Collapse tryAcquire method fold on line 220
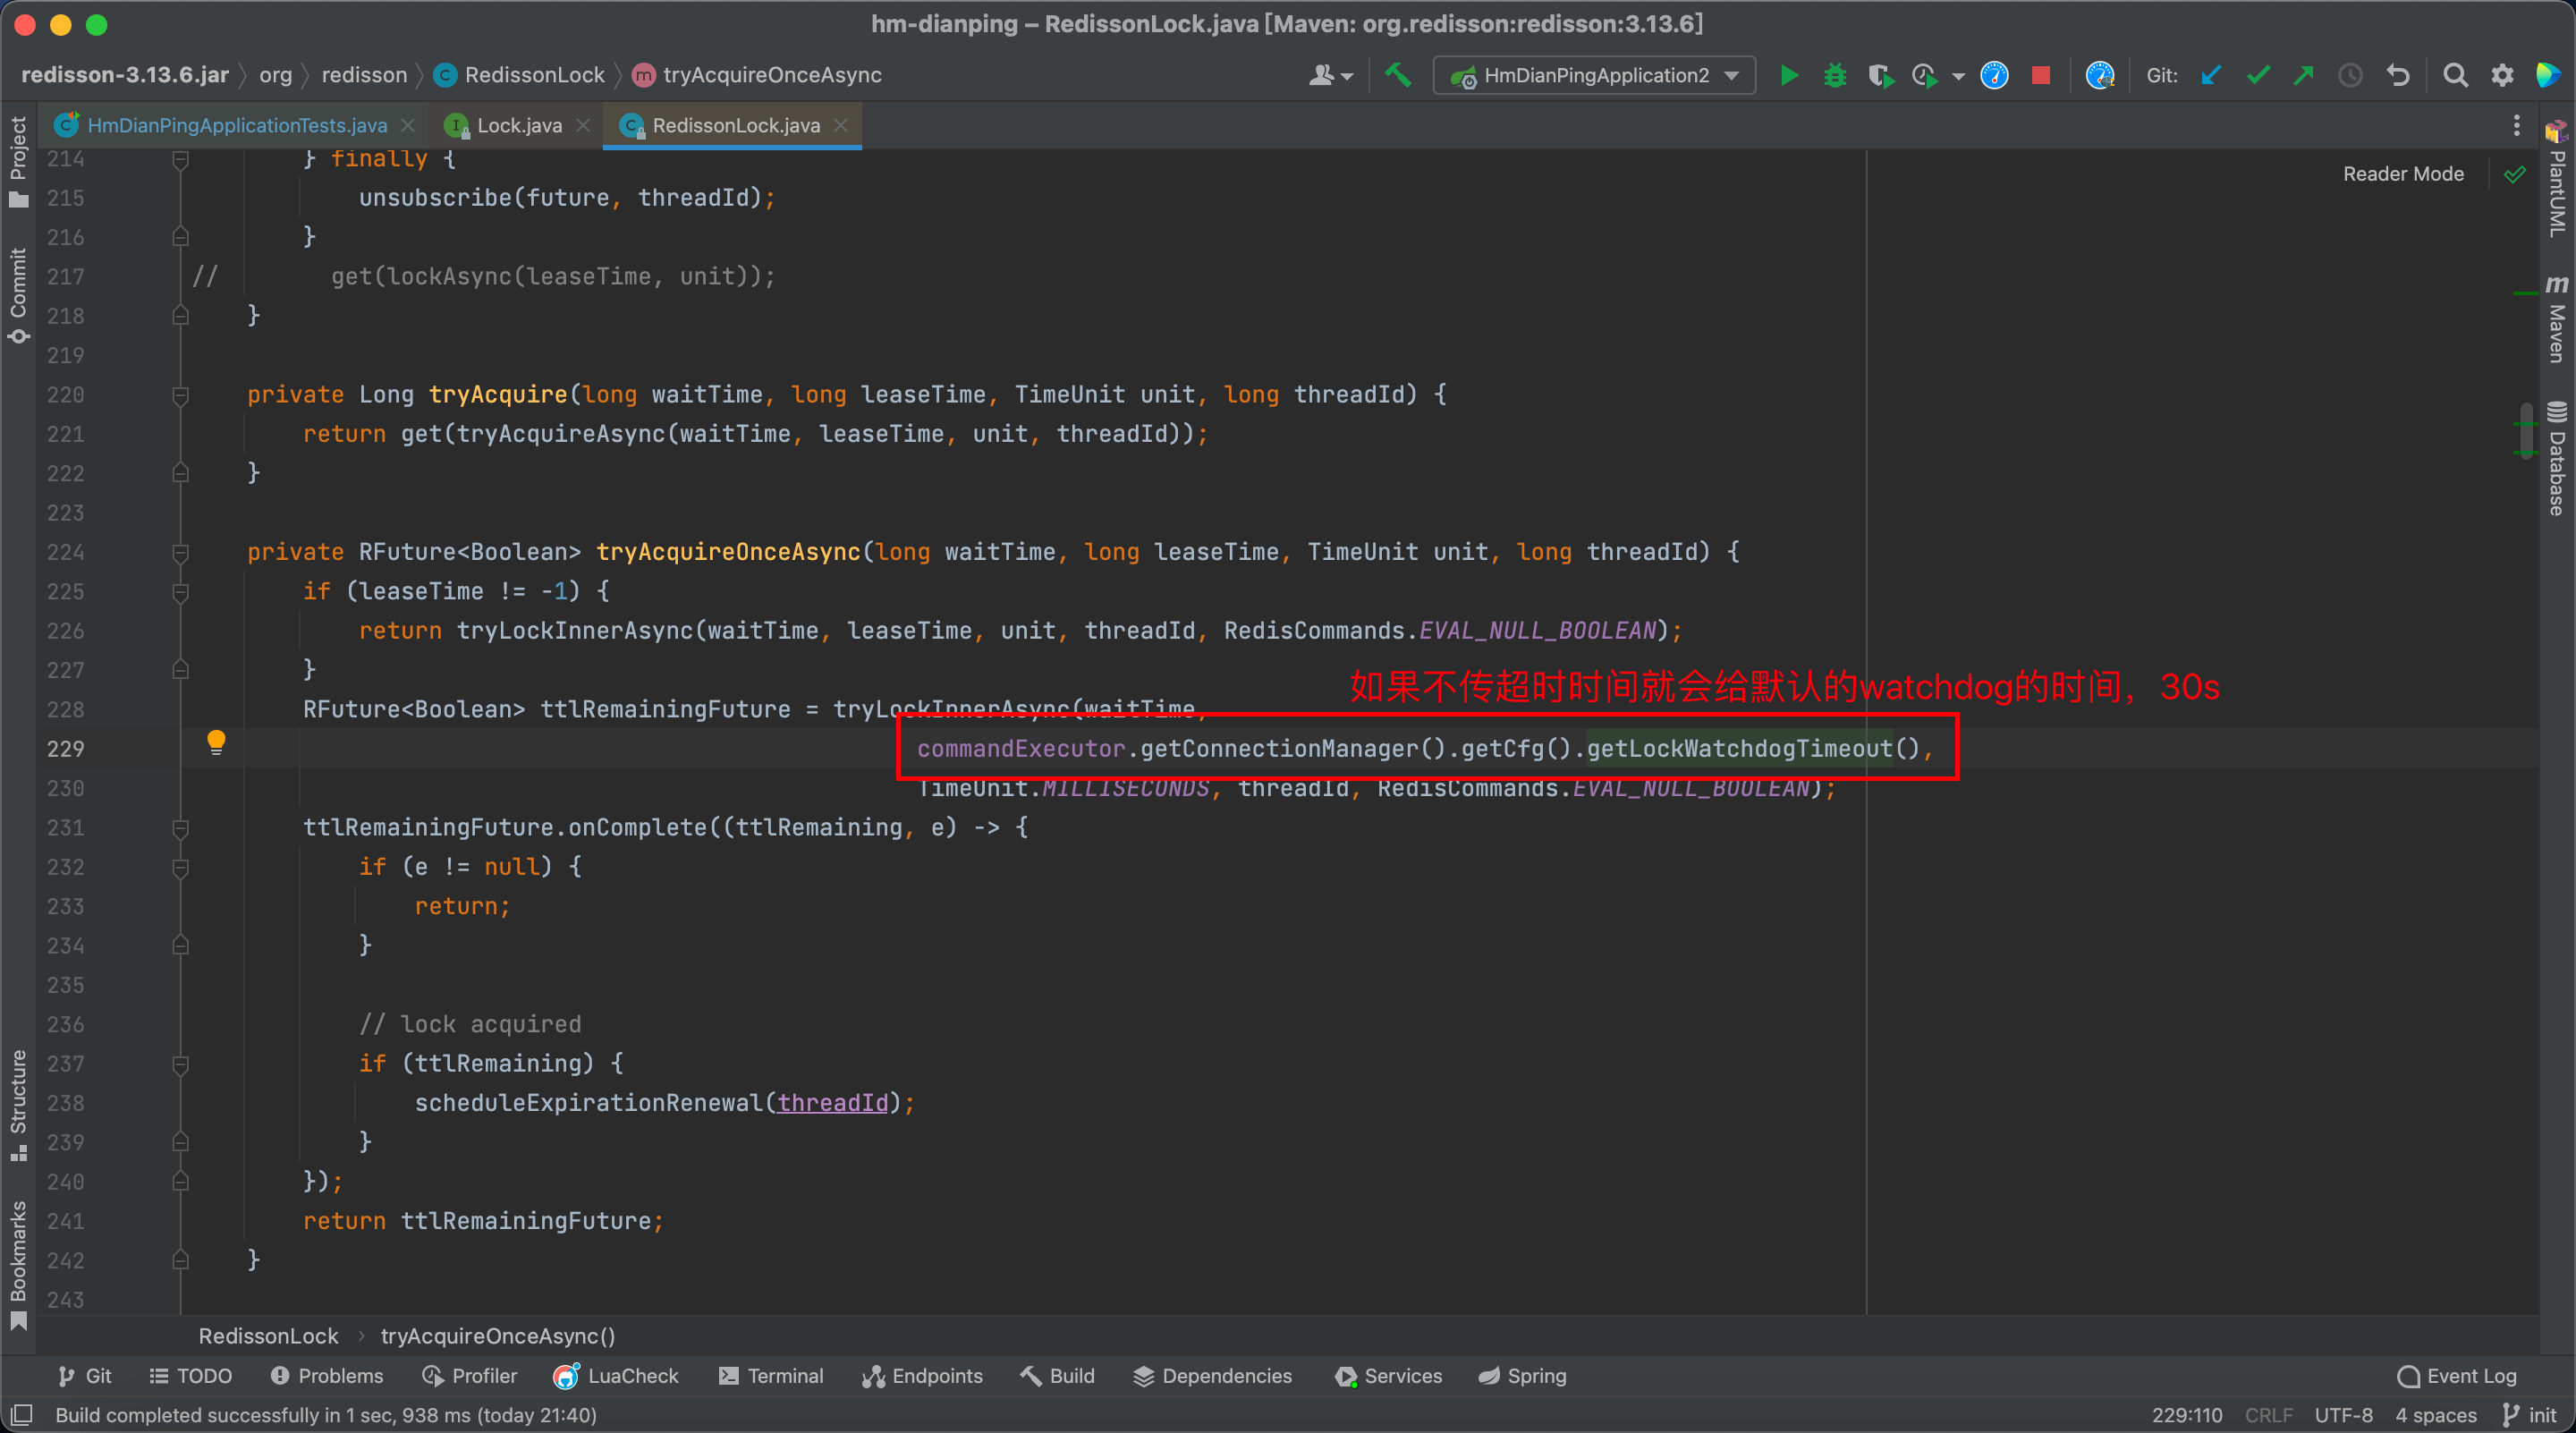This screenshot has height=1433, width=2576. (x=181, y=396)
